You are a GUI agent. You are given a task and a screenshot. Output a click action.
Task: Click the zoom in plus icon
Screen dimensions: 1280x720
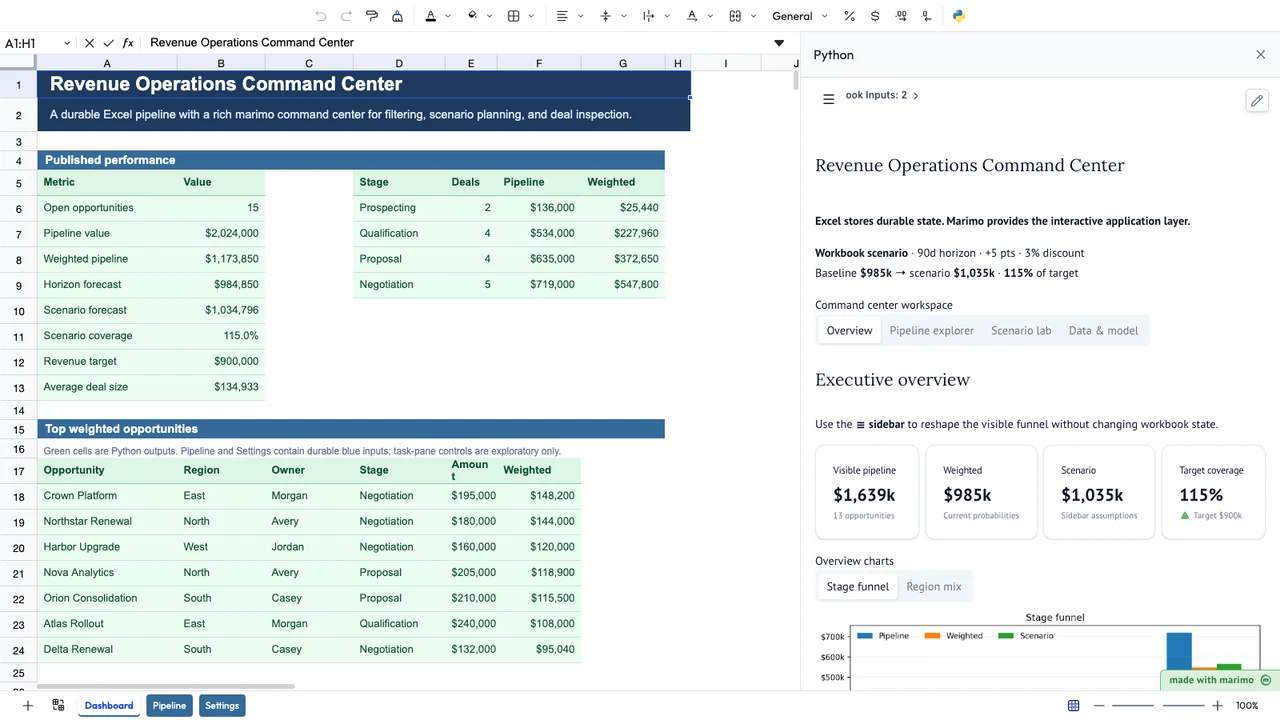[x=1217, y=705]
